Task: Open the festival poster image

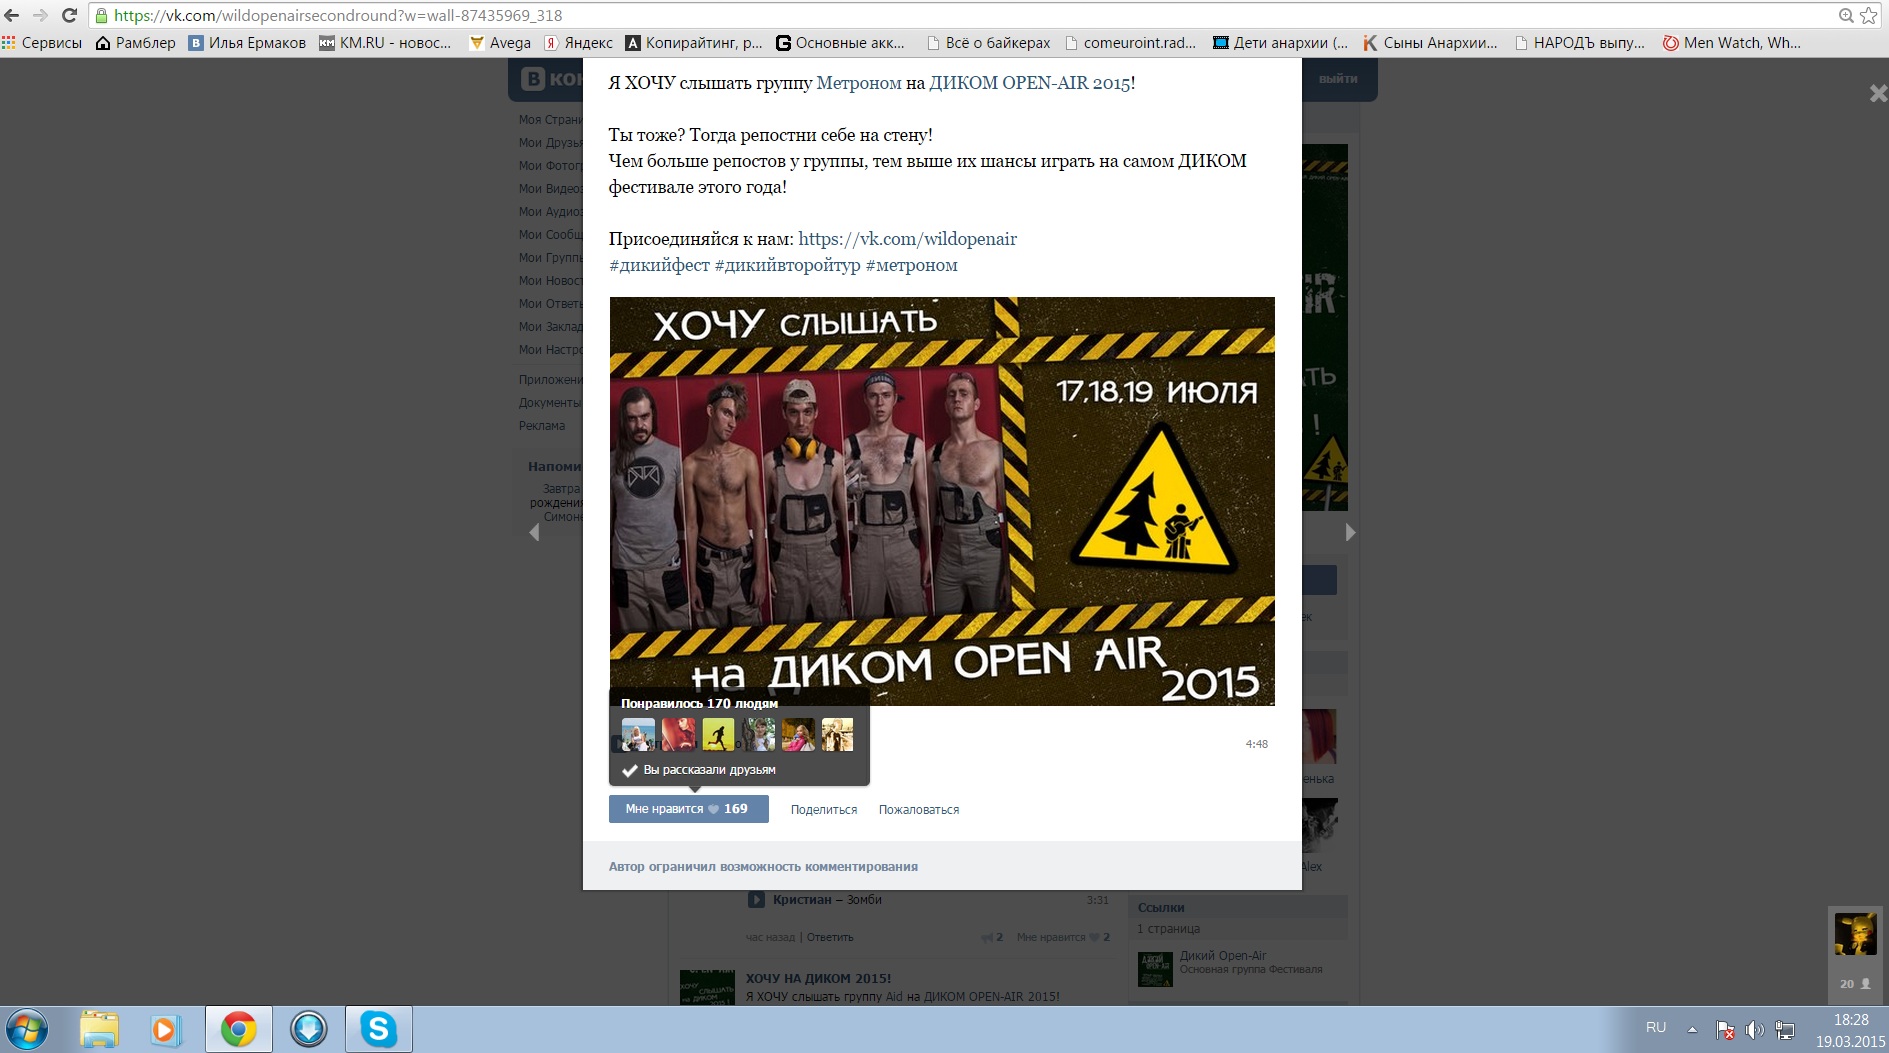Action: tap(942, 501)
